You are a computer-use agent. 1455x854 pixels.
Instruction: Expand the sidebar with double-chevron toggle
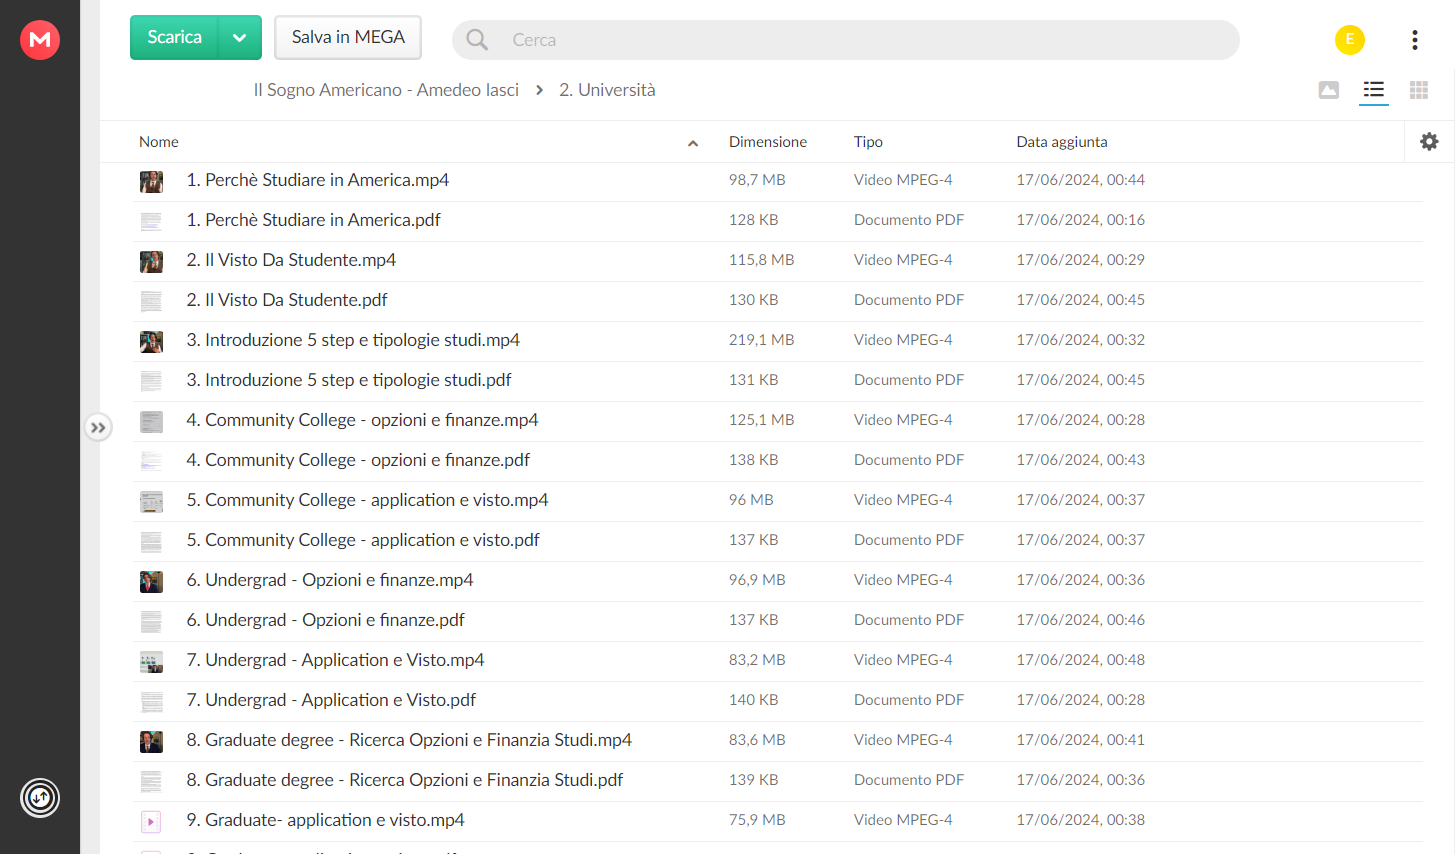[x=98, y=428]
